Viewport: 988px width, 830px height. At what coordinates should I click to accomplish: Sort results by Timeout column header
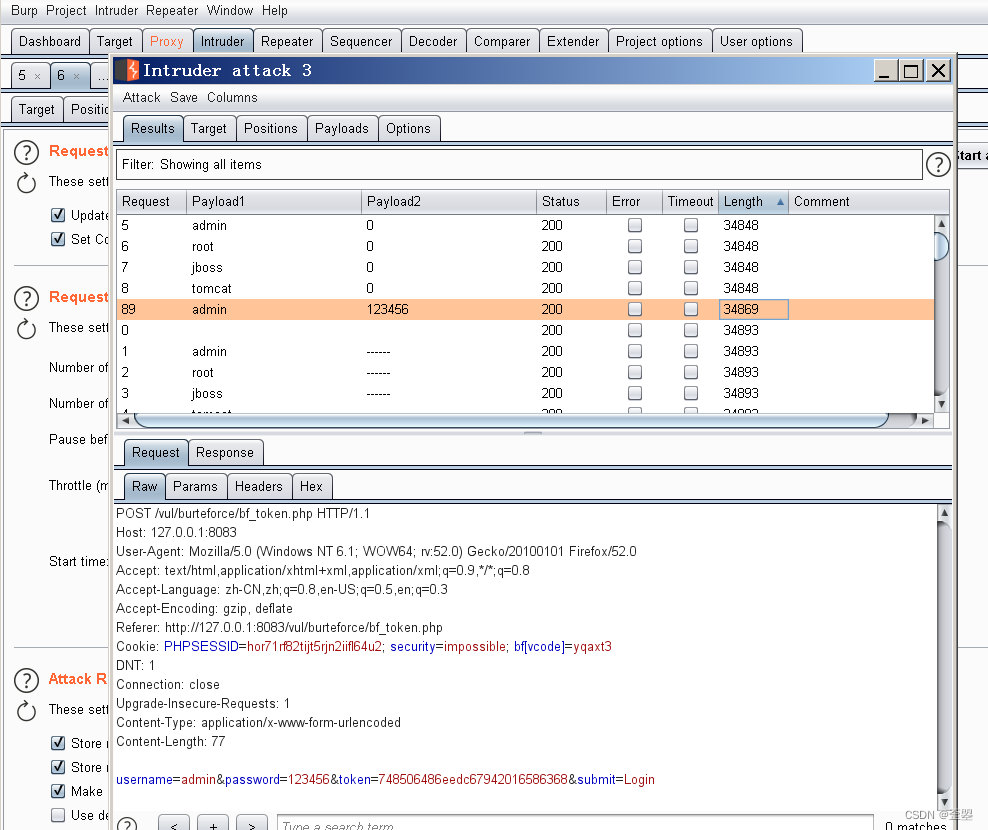[690, 202]
